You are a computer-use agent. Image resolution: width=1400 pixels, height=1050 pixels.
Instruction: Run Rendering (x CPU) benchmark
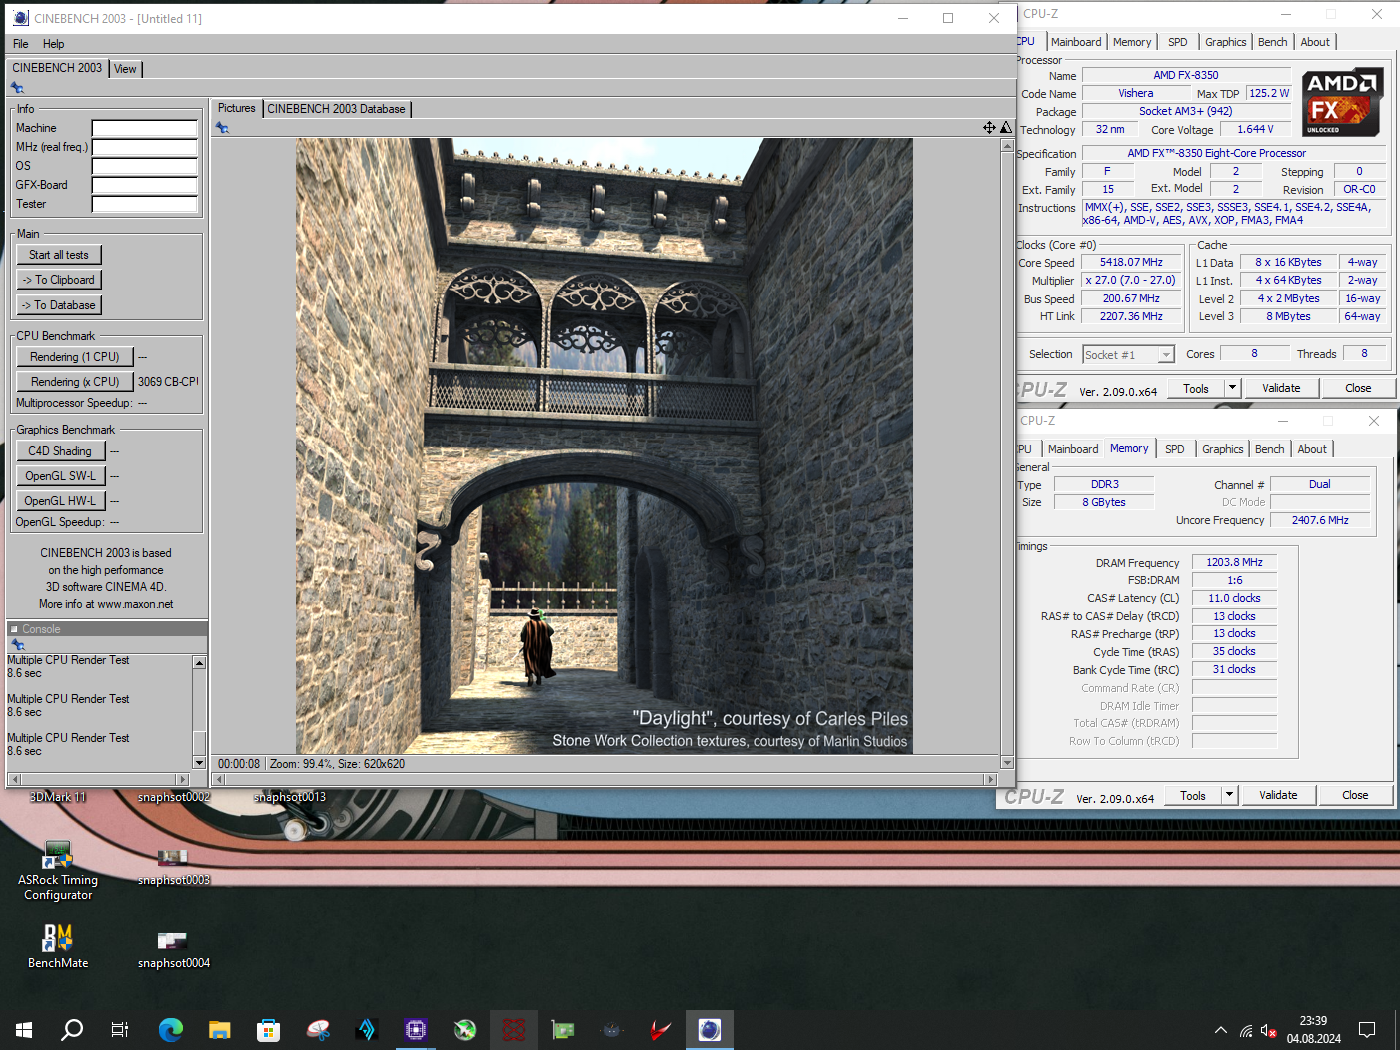pos(75,382)
